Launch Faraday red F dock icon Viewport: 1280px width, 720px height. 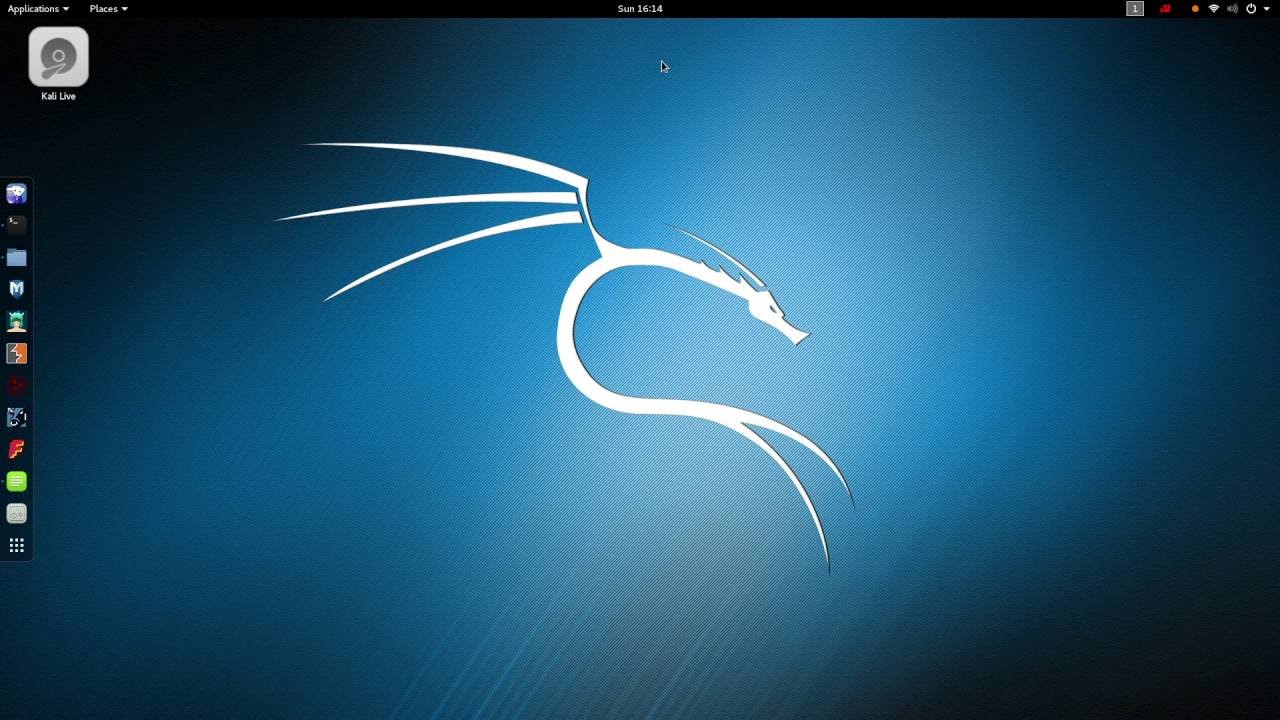click(16, 449)
